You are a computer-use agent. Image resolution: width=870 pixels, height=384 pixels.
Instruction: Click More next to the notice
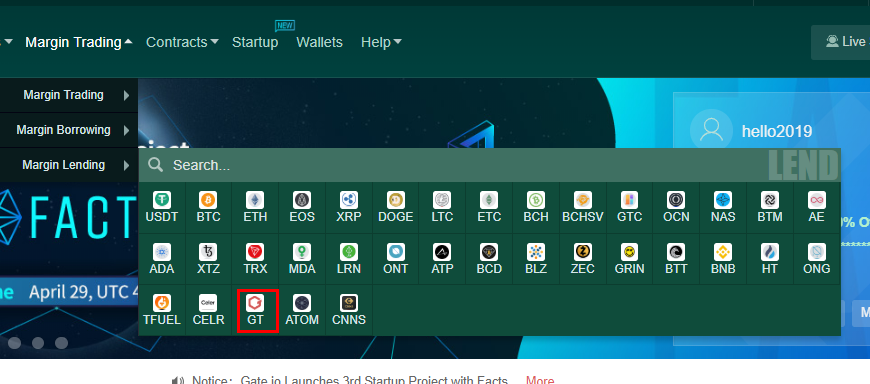(540, 380)
